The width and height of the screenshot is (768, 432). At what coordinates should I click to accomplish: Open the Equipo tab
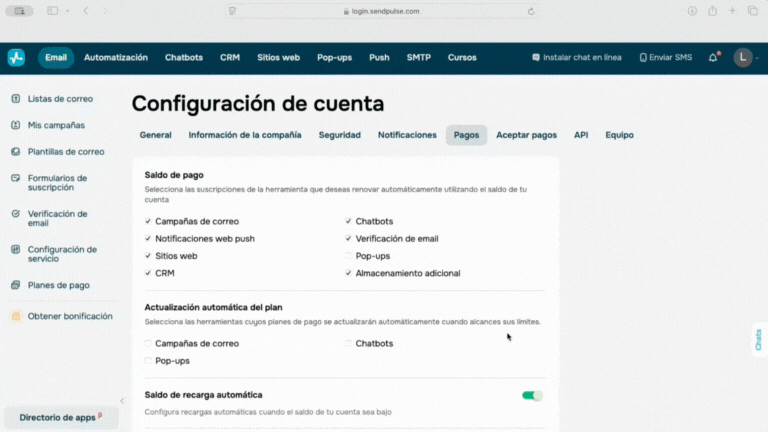(x=619, y=135)
